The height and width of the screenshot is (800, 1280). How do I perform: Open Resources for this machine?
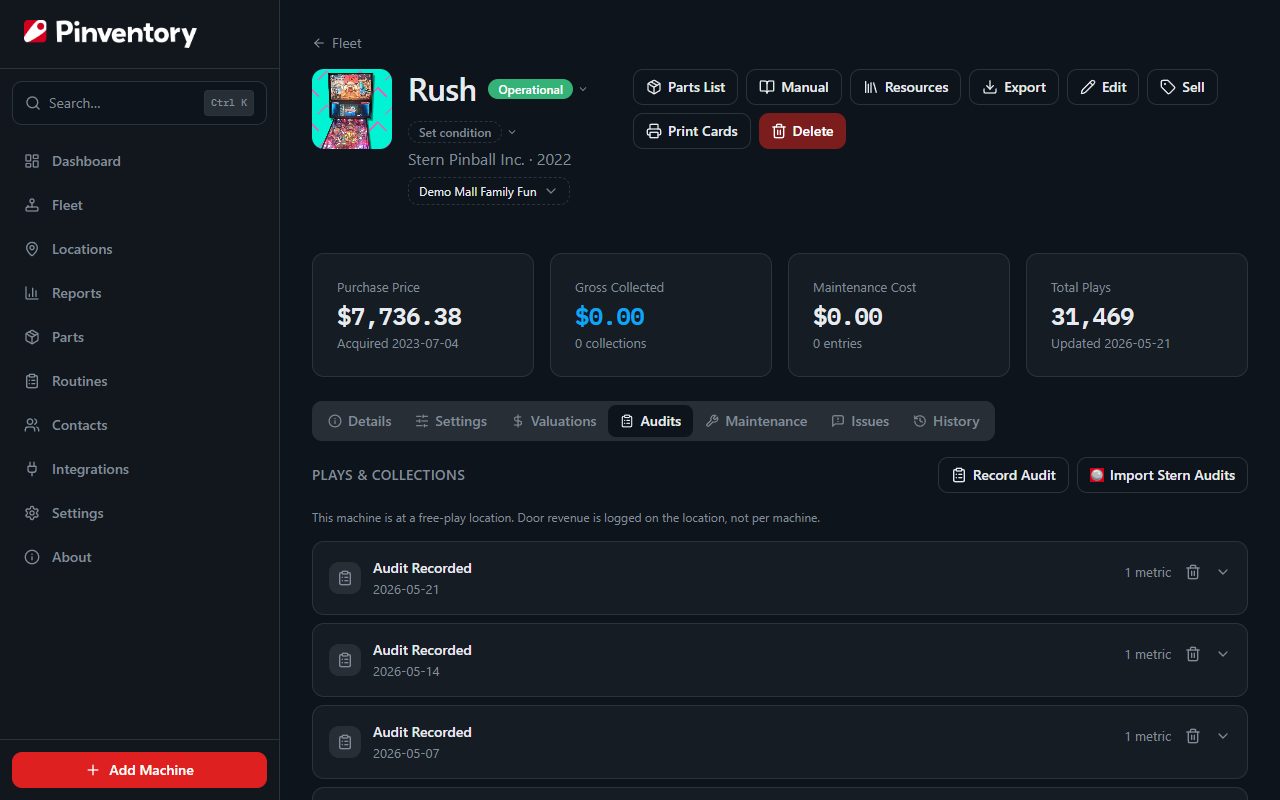click(906, 87)
